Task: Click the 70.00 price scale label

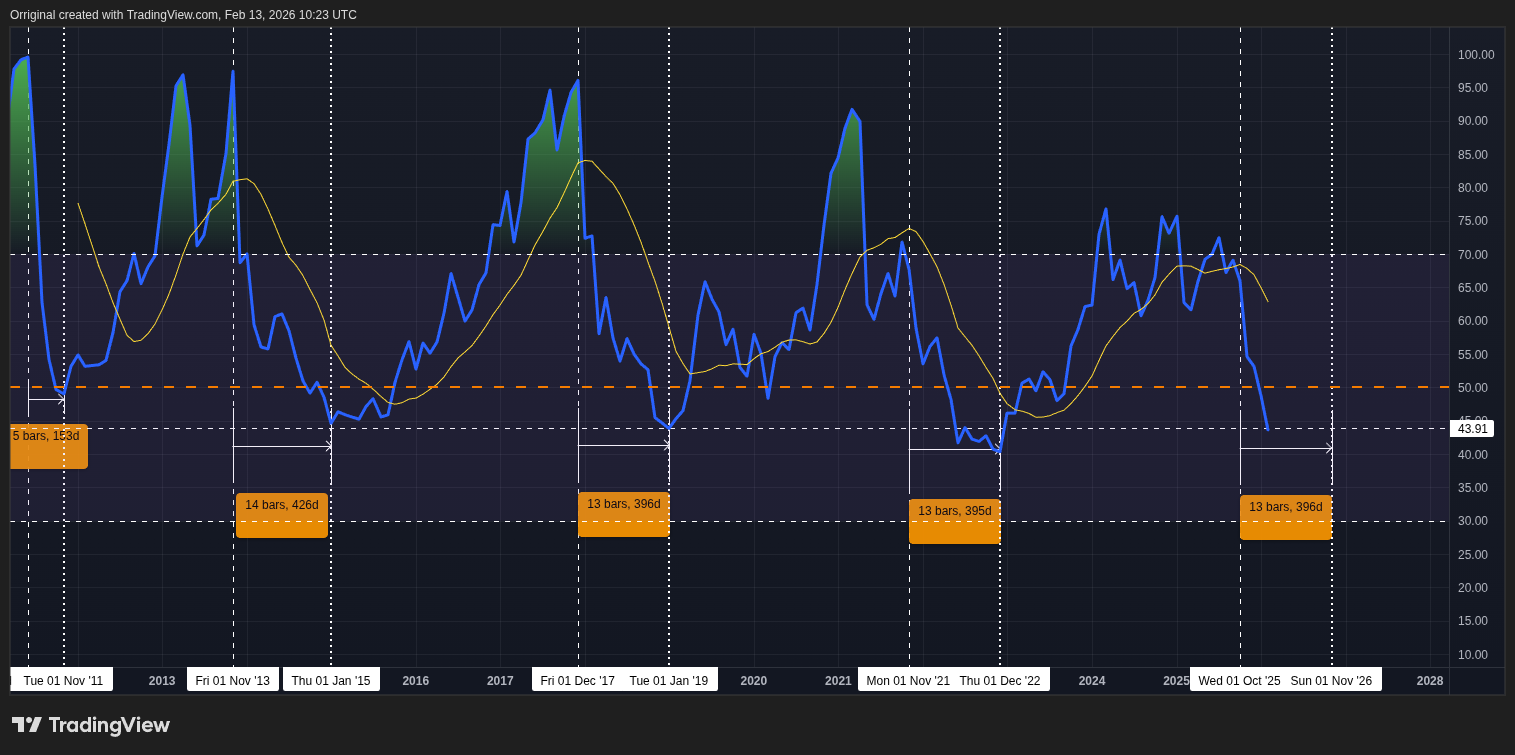Action: coord(1473,255)
